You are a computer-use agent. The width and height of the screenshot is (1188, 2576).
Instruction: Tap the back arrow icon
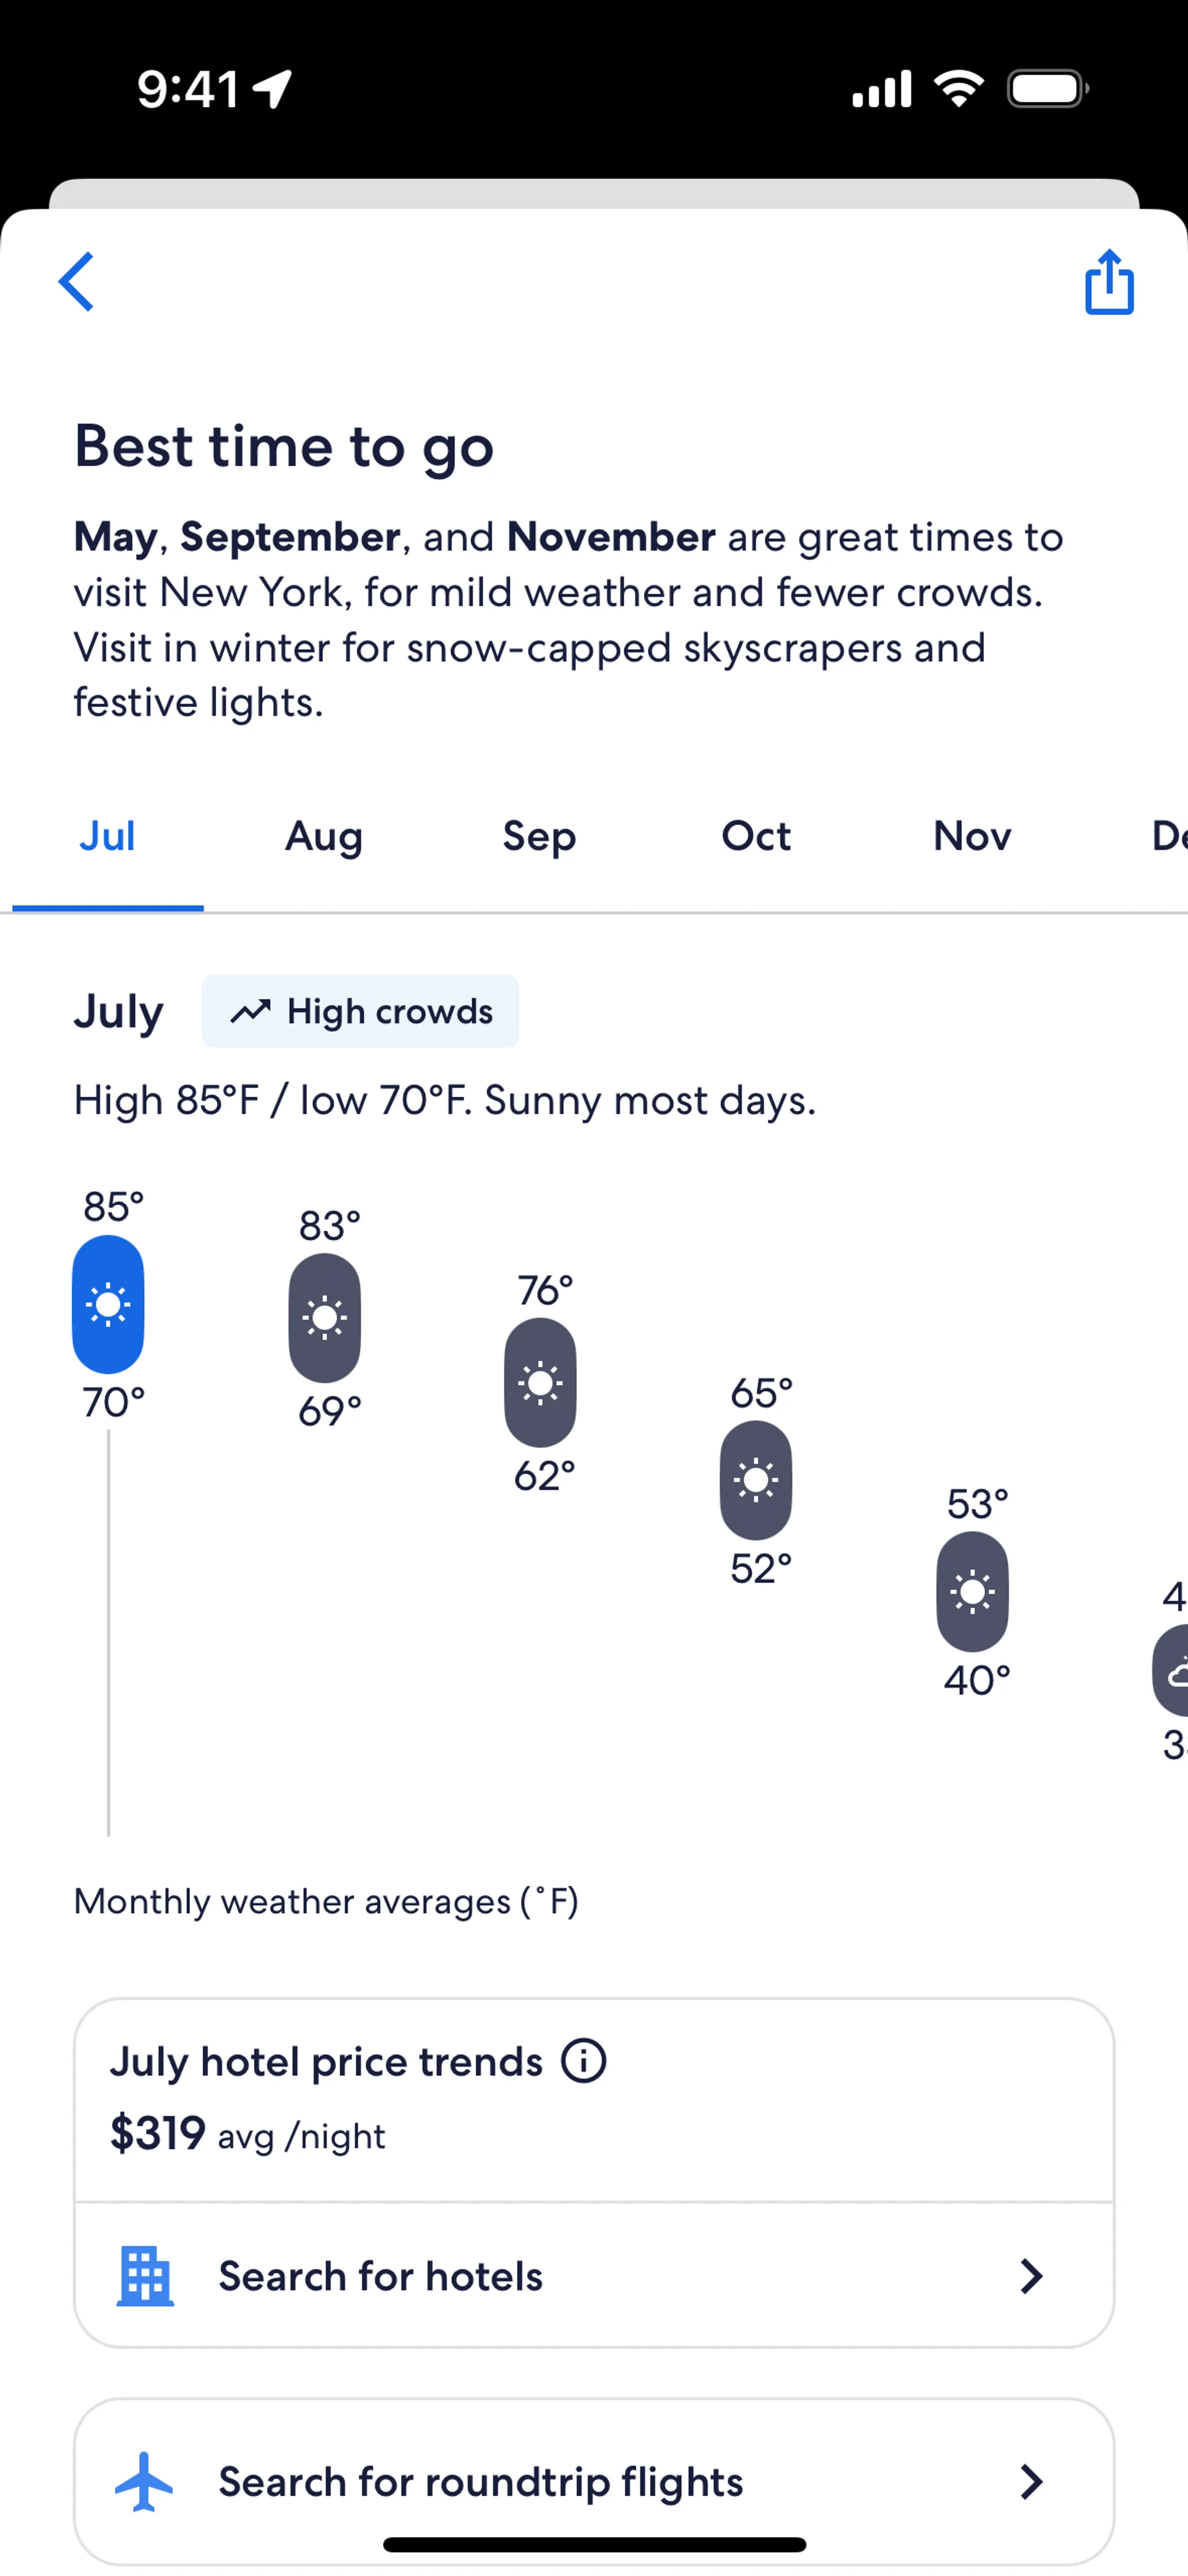[x=76, y=281]
